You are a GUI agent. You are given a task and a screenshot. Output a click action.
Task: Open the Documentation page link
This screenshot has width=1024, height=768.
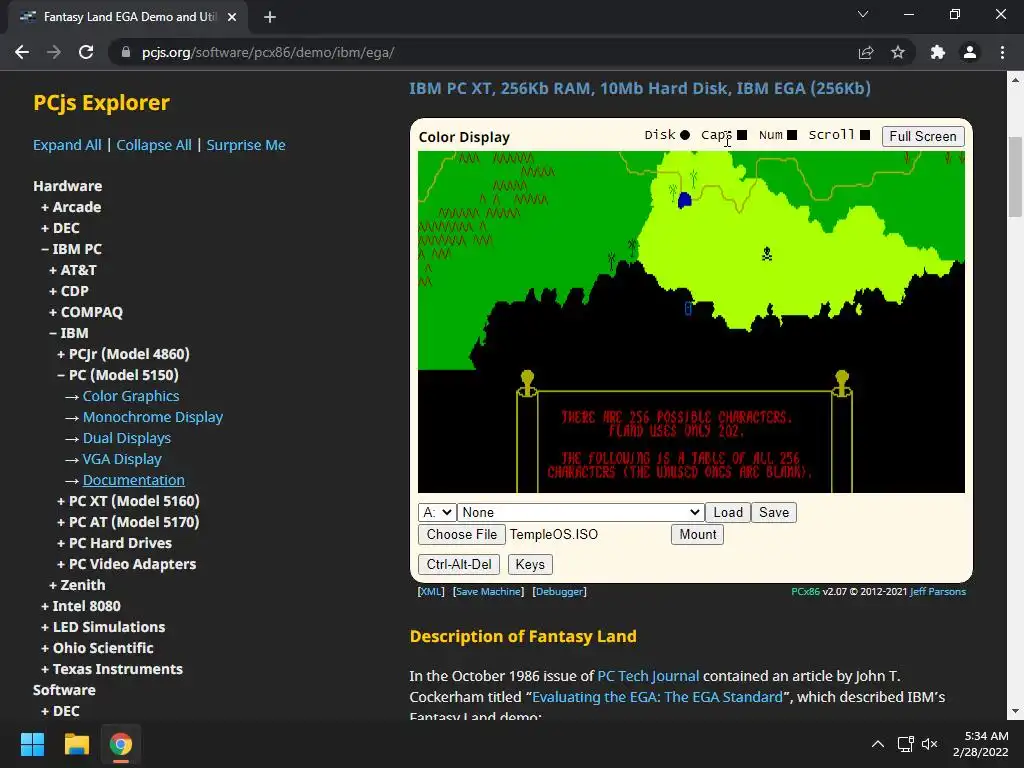[x=134, y=480]
